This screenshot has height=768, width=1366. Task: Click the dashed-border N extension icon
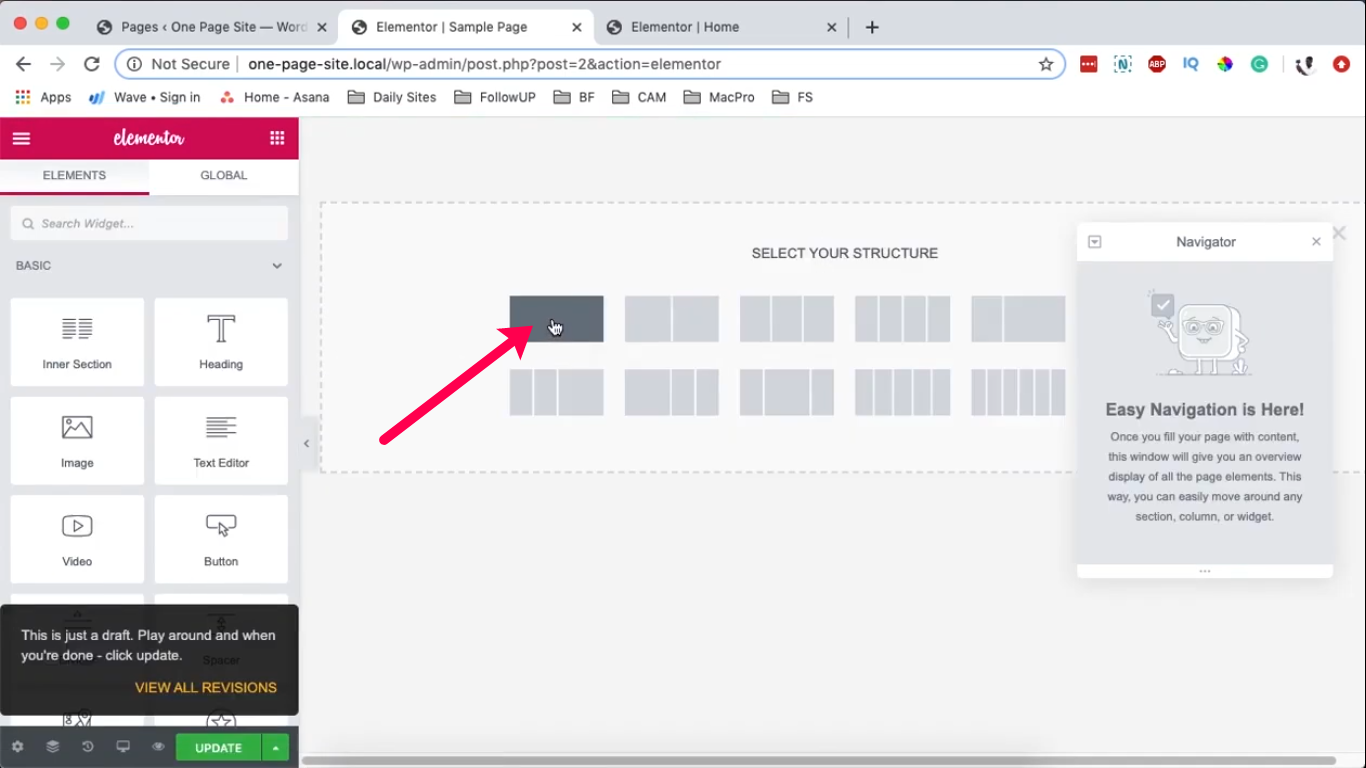coord(1123,64)
